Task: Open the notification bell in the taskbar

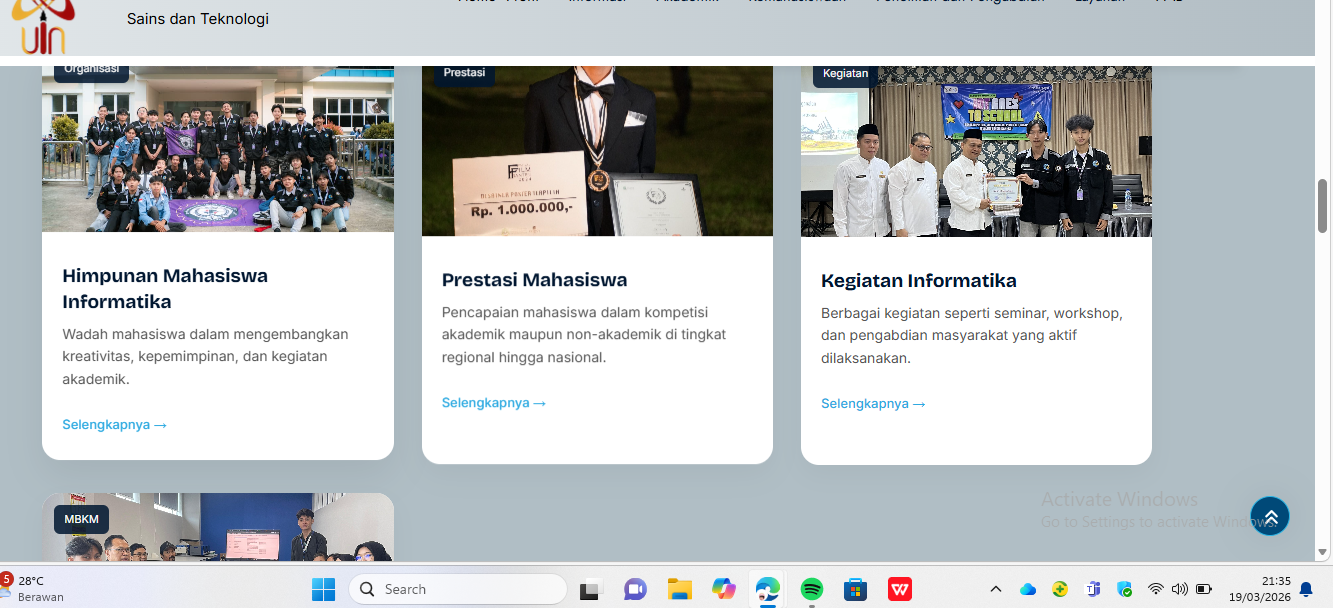Action: coord(1306,589)
